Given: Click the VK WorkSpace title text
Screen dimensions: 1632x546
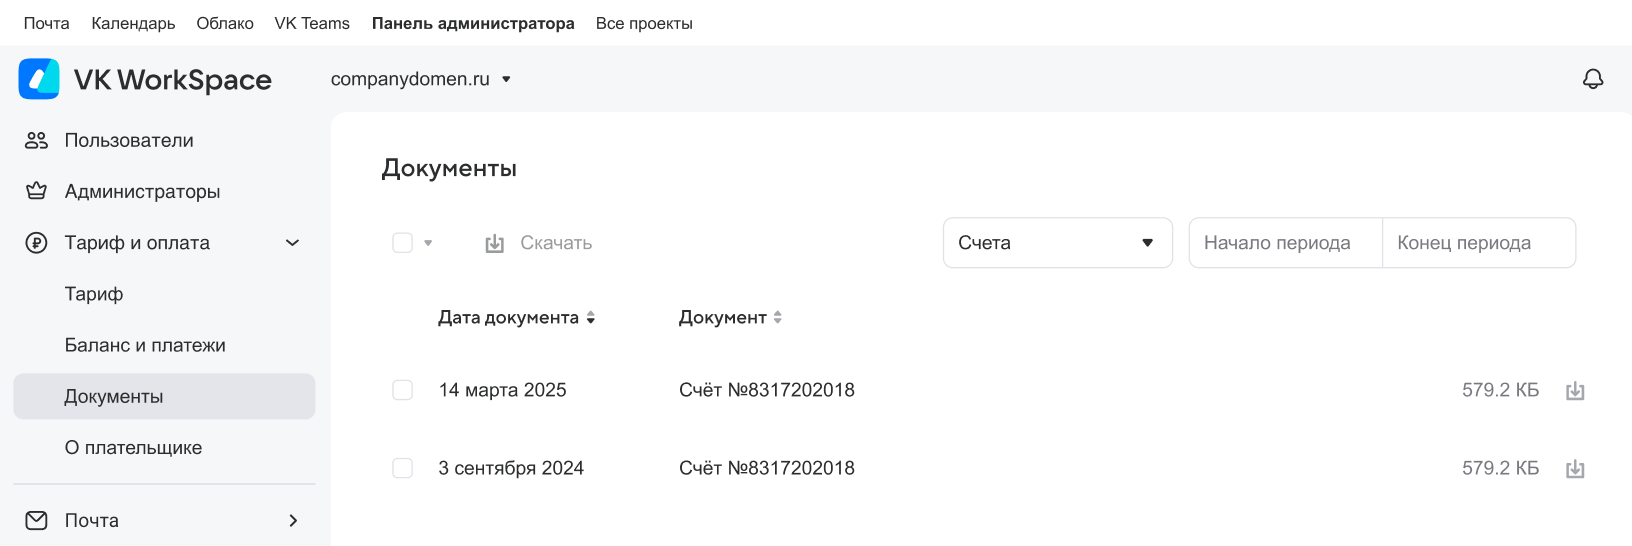Looking at the screenshot, I should tap(173, 80).
